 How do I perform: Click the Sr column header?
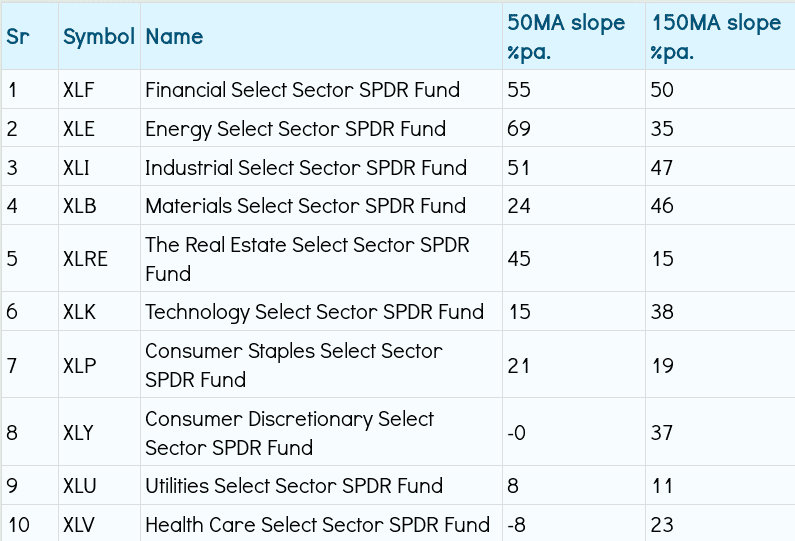tap(18, 37)
